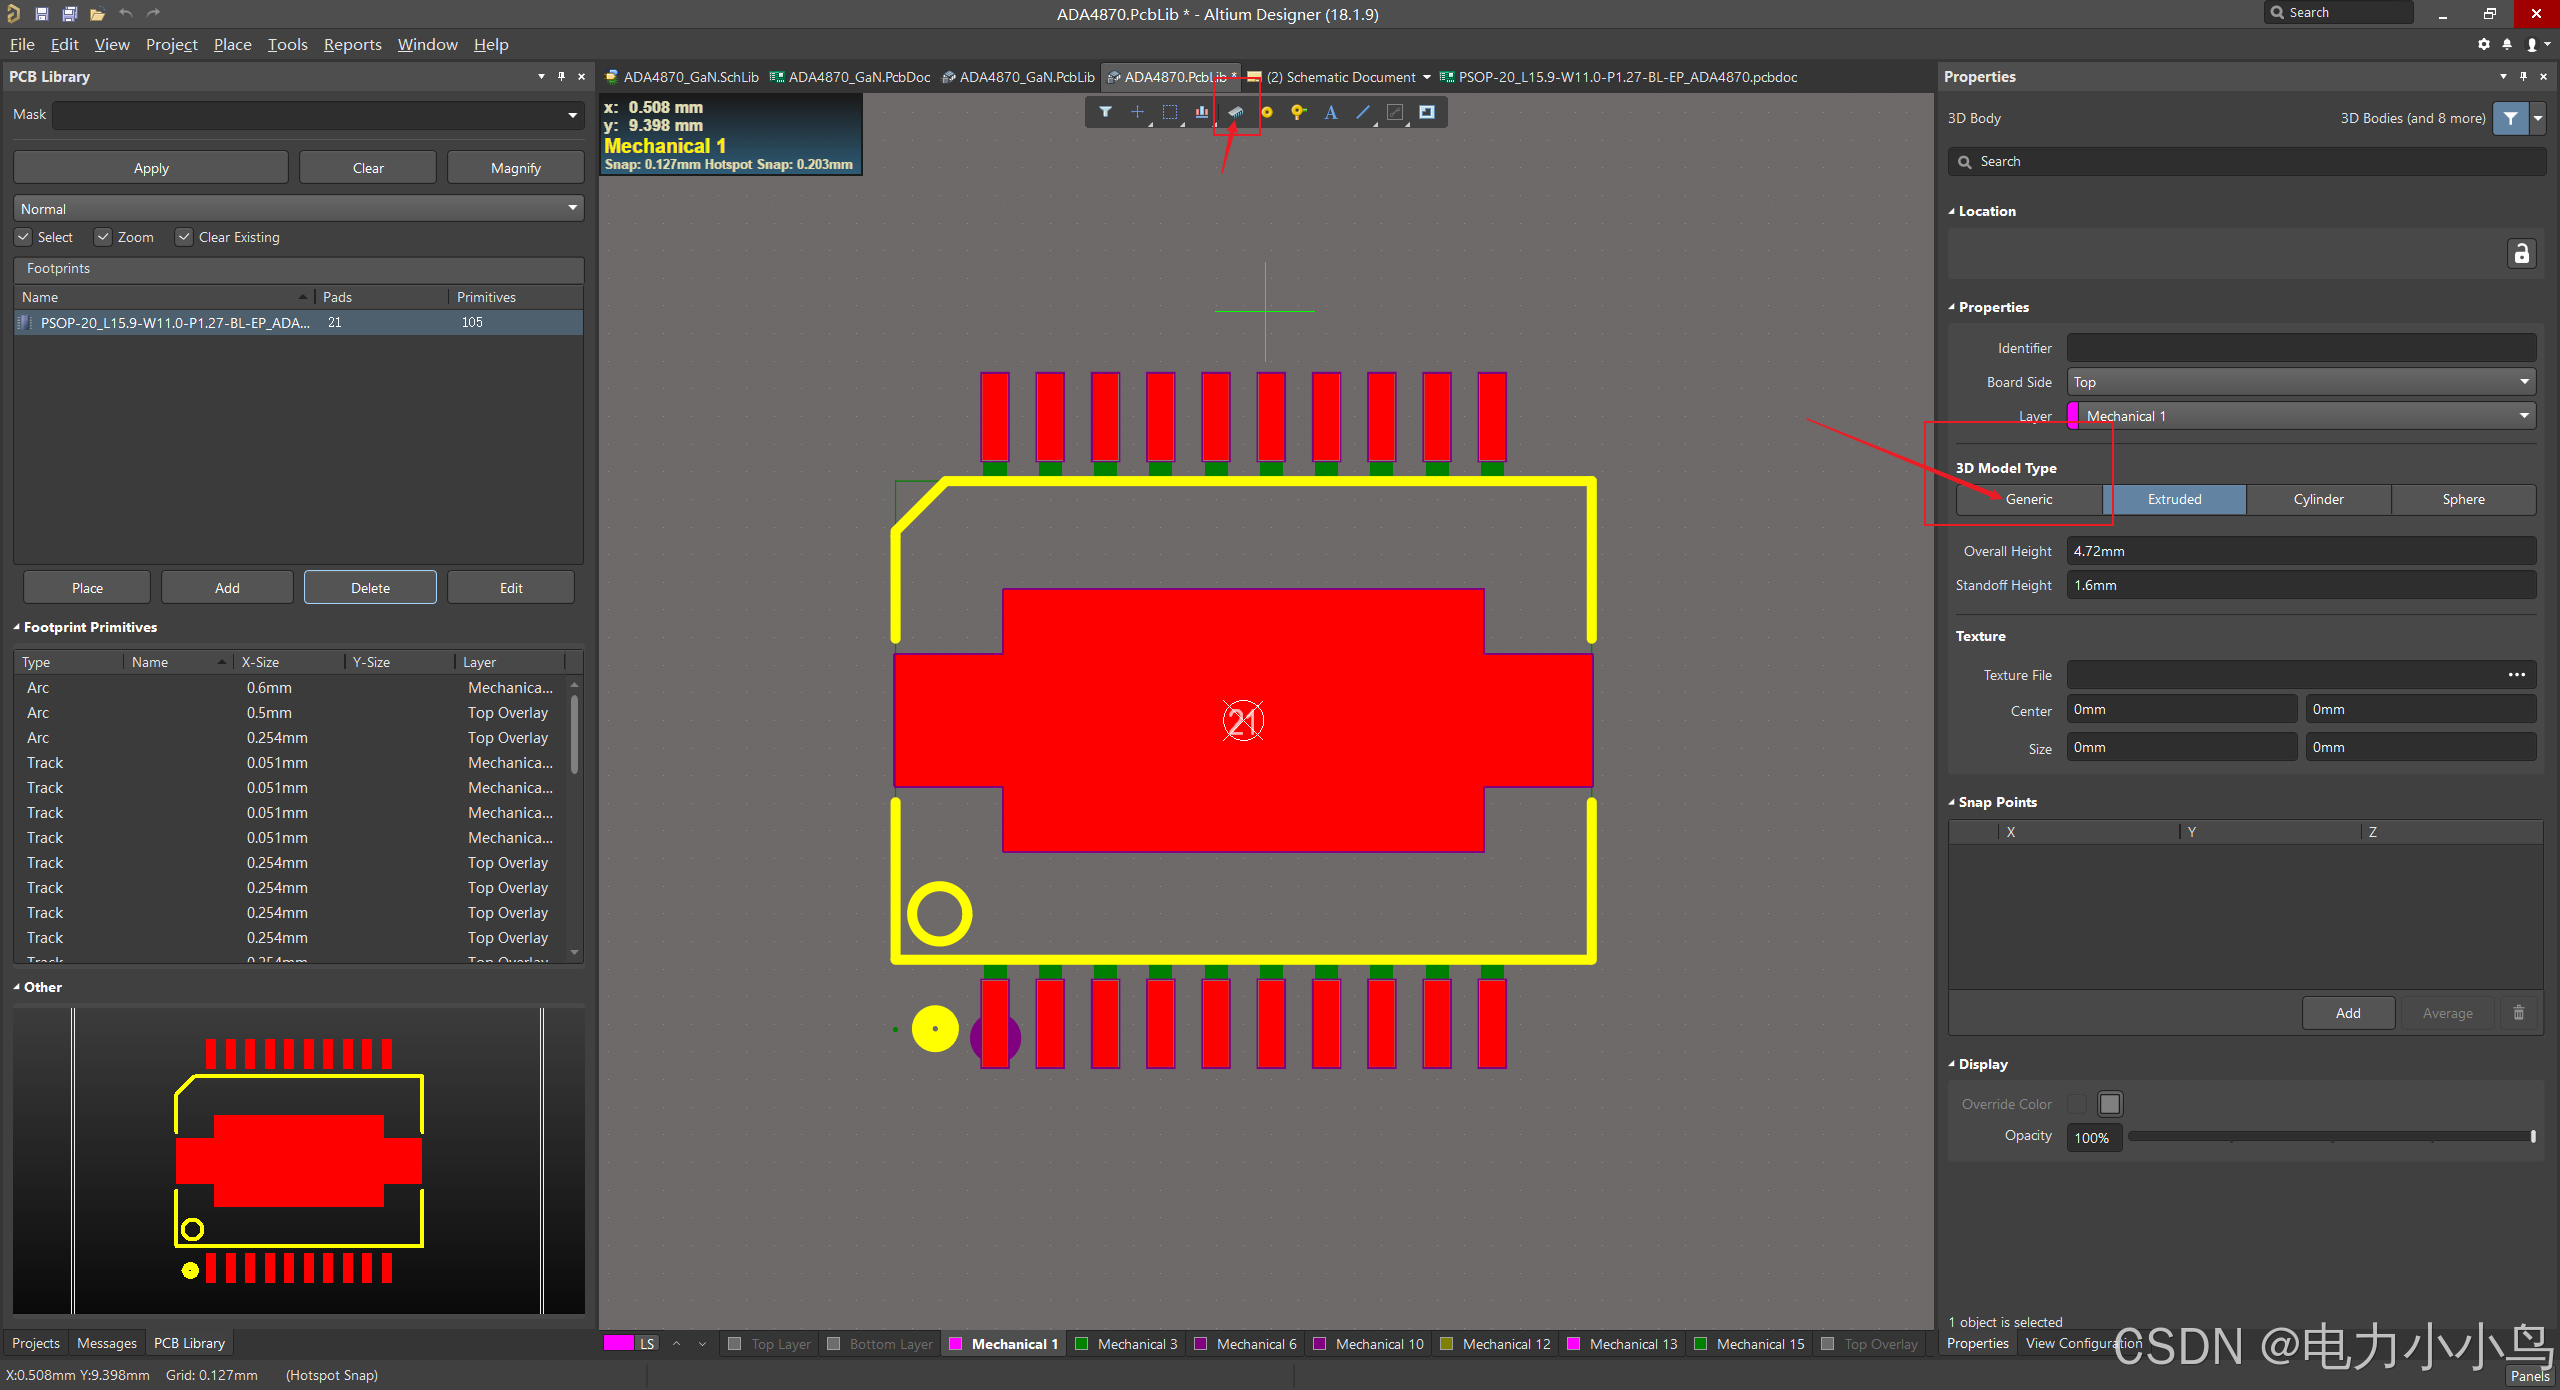Collapse the Footprint Primitives section
2560x1390 pixels.
pos(17,627)
